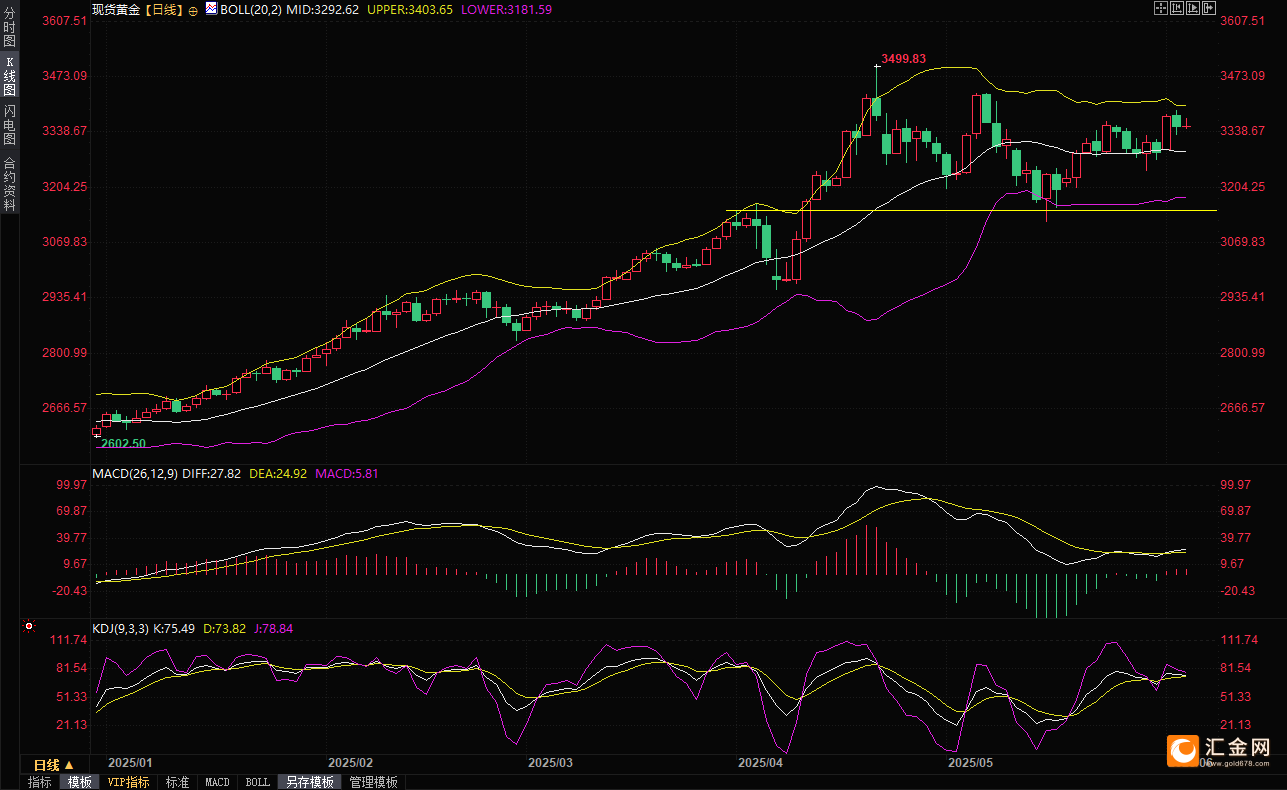Open the 闪电图 sidebar tab
Image resolution: width=1287 pixels, height=790 pixels.
[x=10, y=125]
